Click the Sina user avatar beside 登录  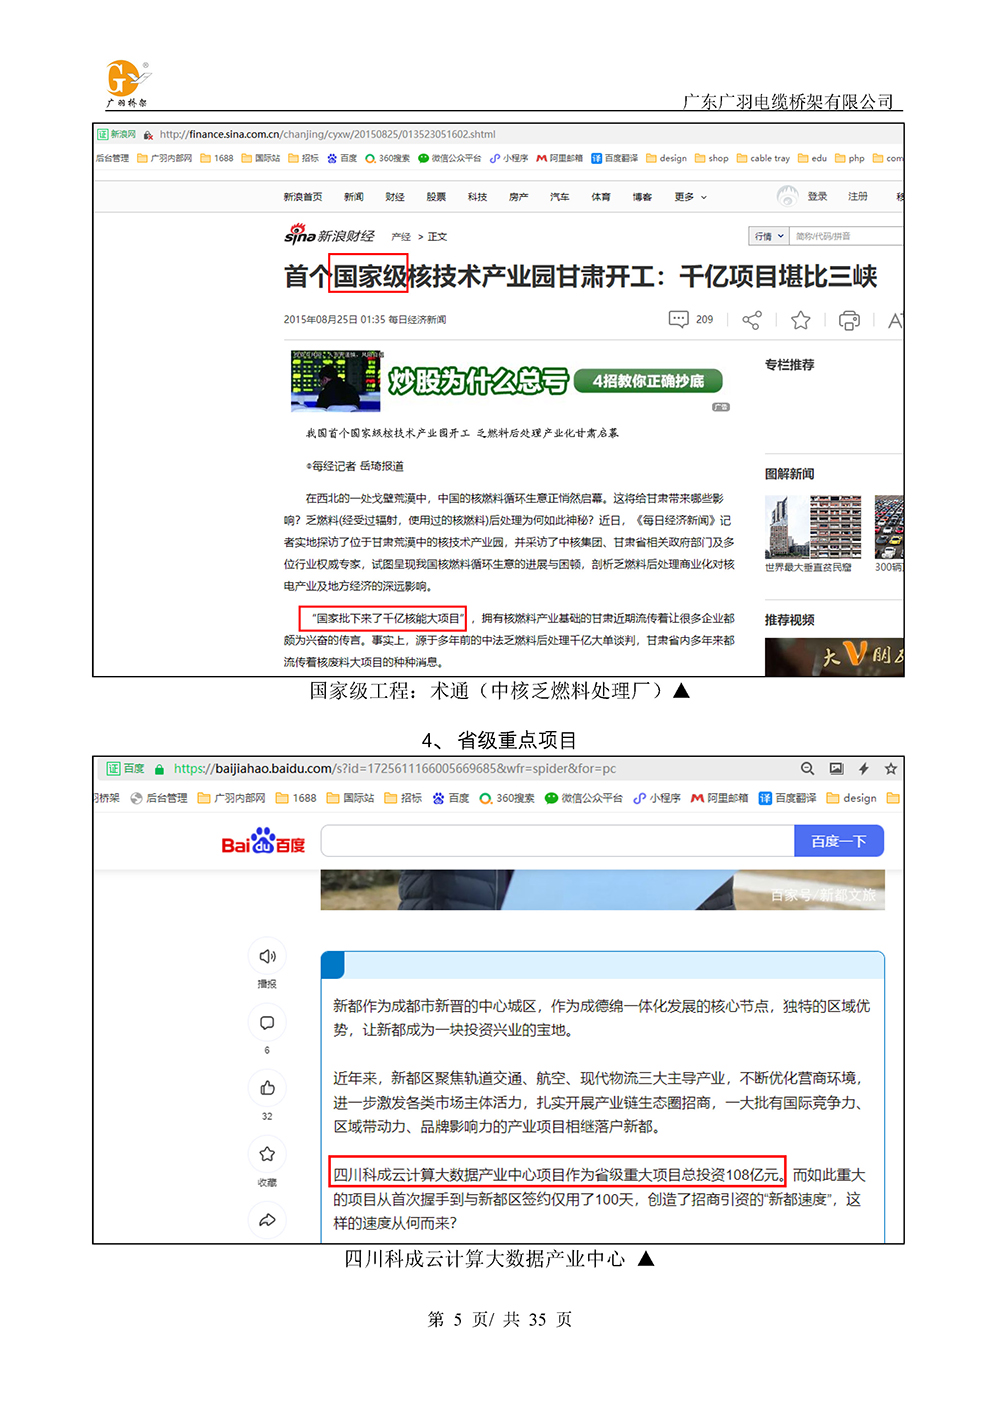click(x=788, y=196)
